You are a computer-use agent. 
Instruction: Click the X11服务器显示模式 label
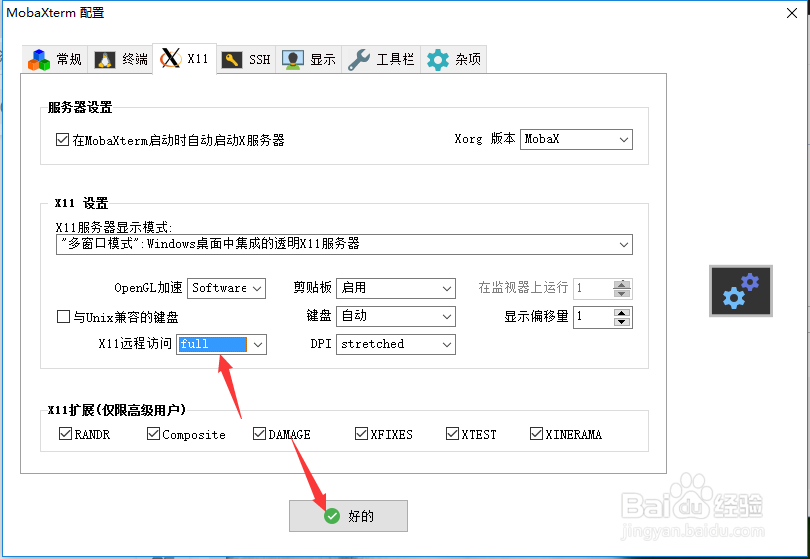click(x=114, y=227)
